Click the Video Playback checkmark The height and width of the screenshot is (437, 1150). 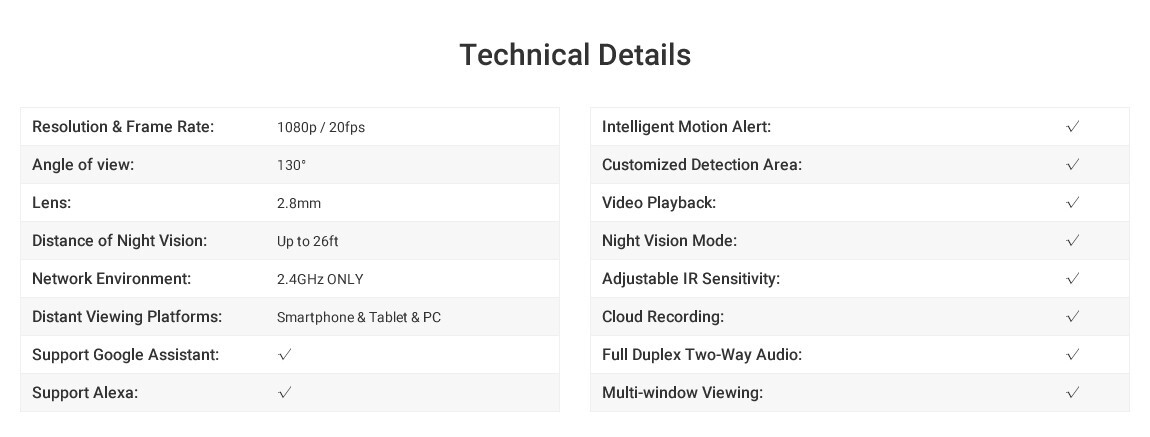point(1072,202)
